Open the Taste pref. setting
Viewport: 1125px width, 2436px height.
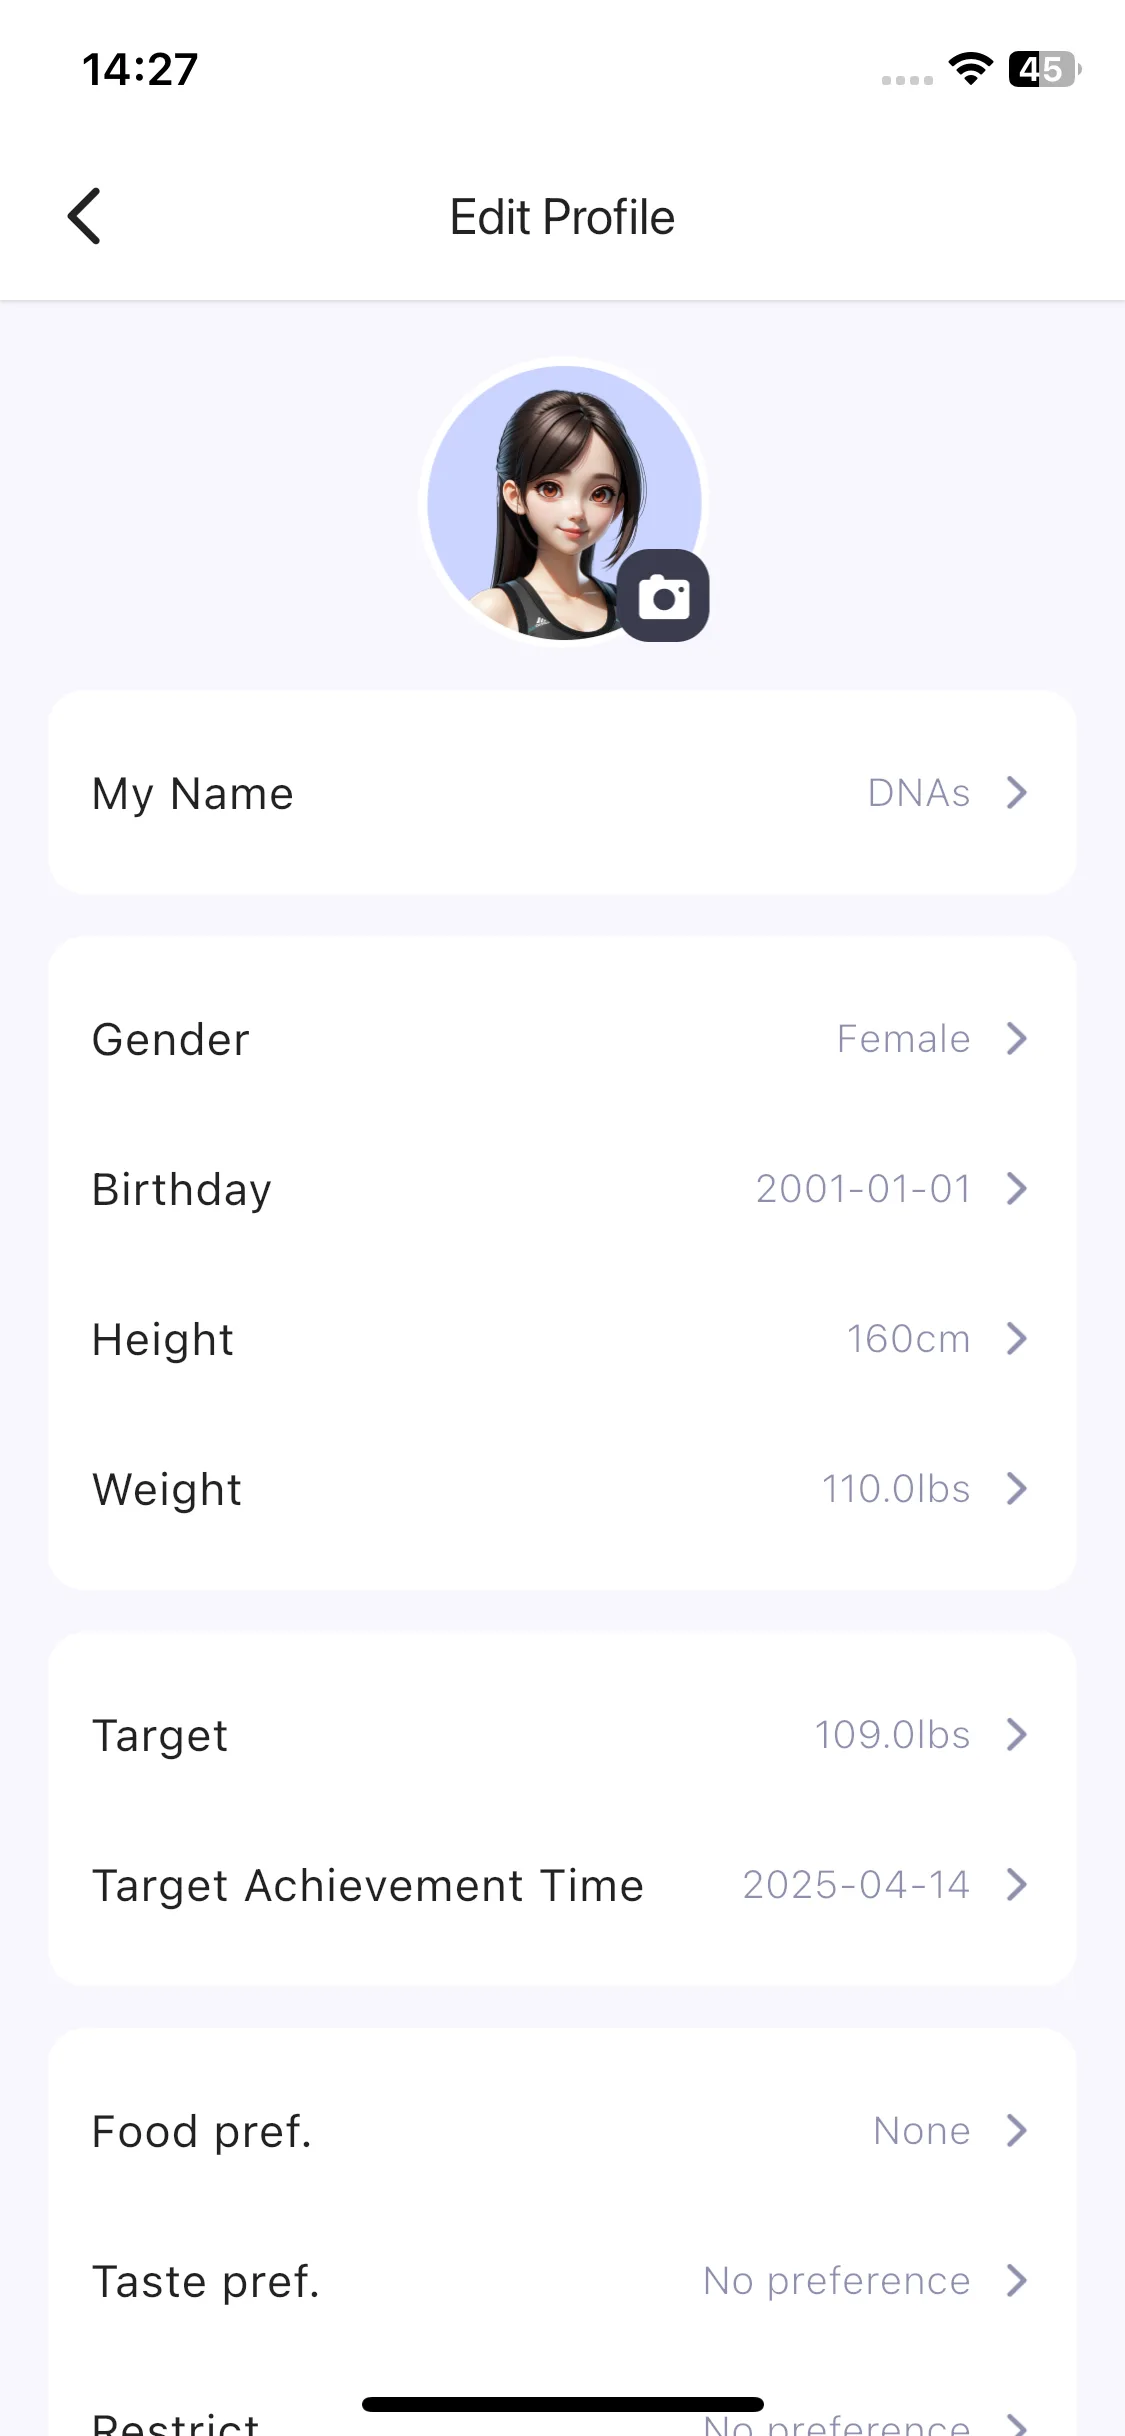[562, 2280]
